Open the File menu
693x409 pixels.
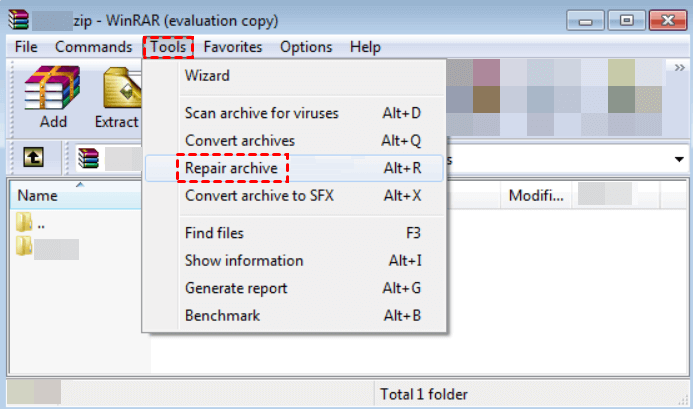pos(26,47)
